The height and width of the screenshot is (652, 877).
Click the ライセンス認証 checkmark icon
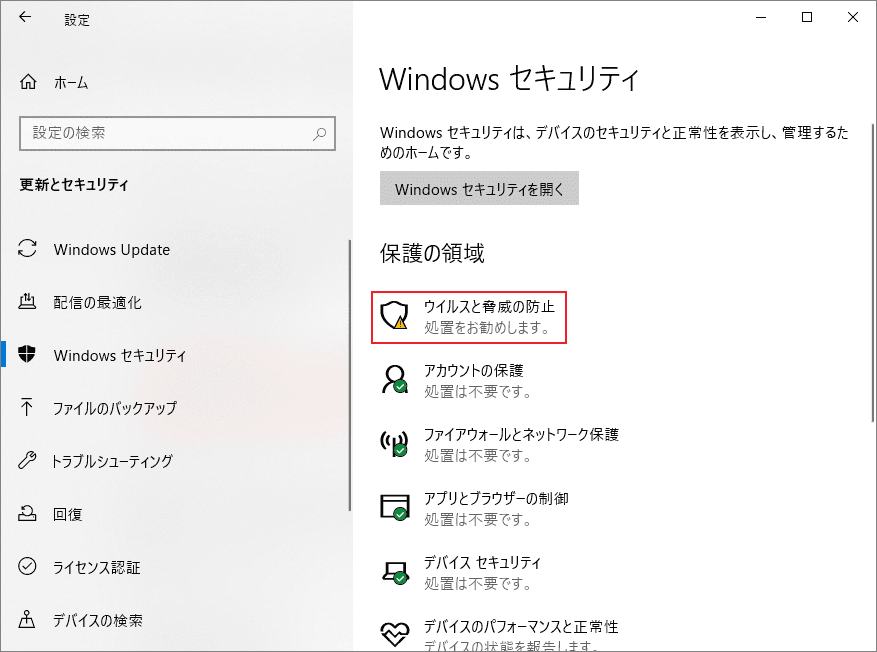[30, 567]
